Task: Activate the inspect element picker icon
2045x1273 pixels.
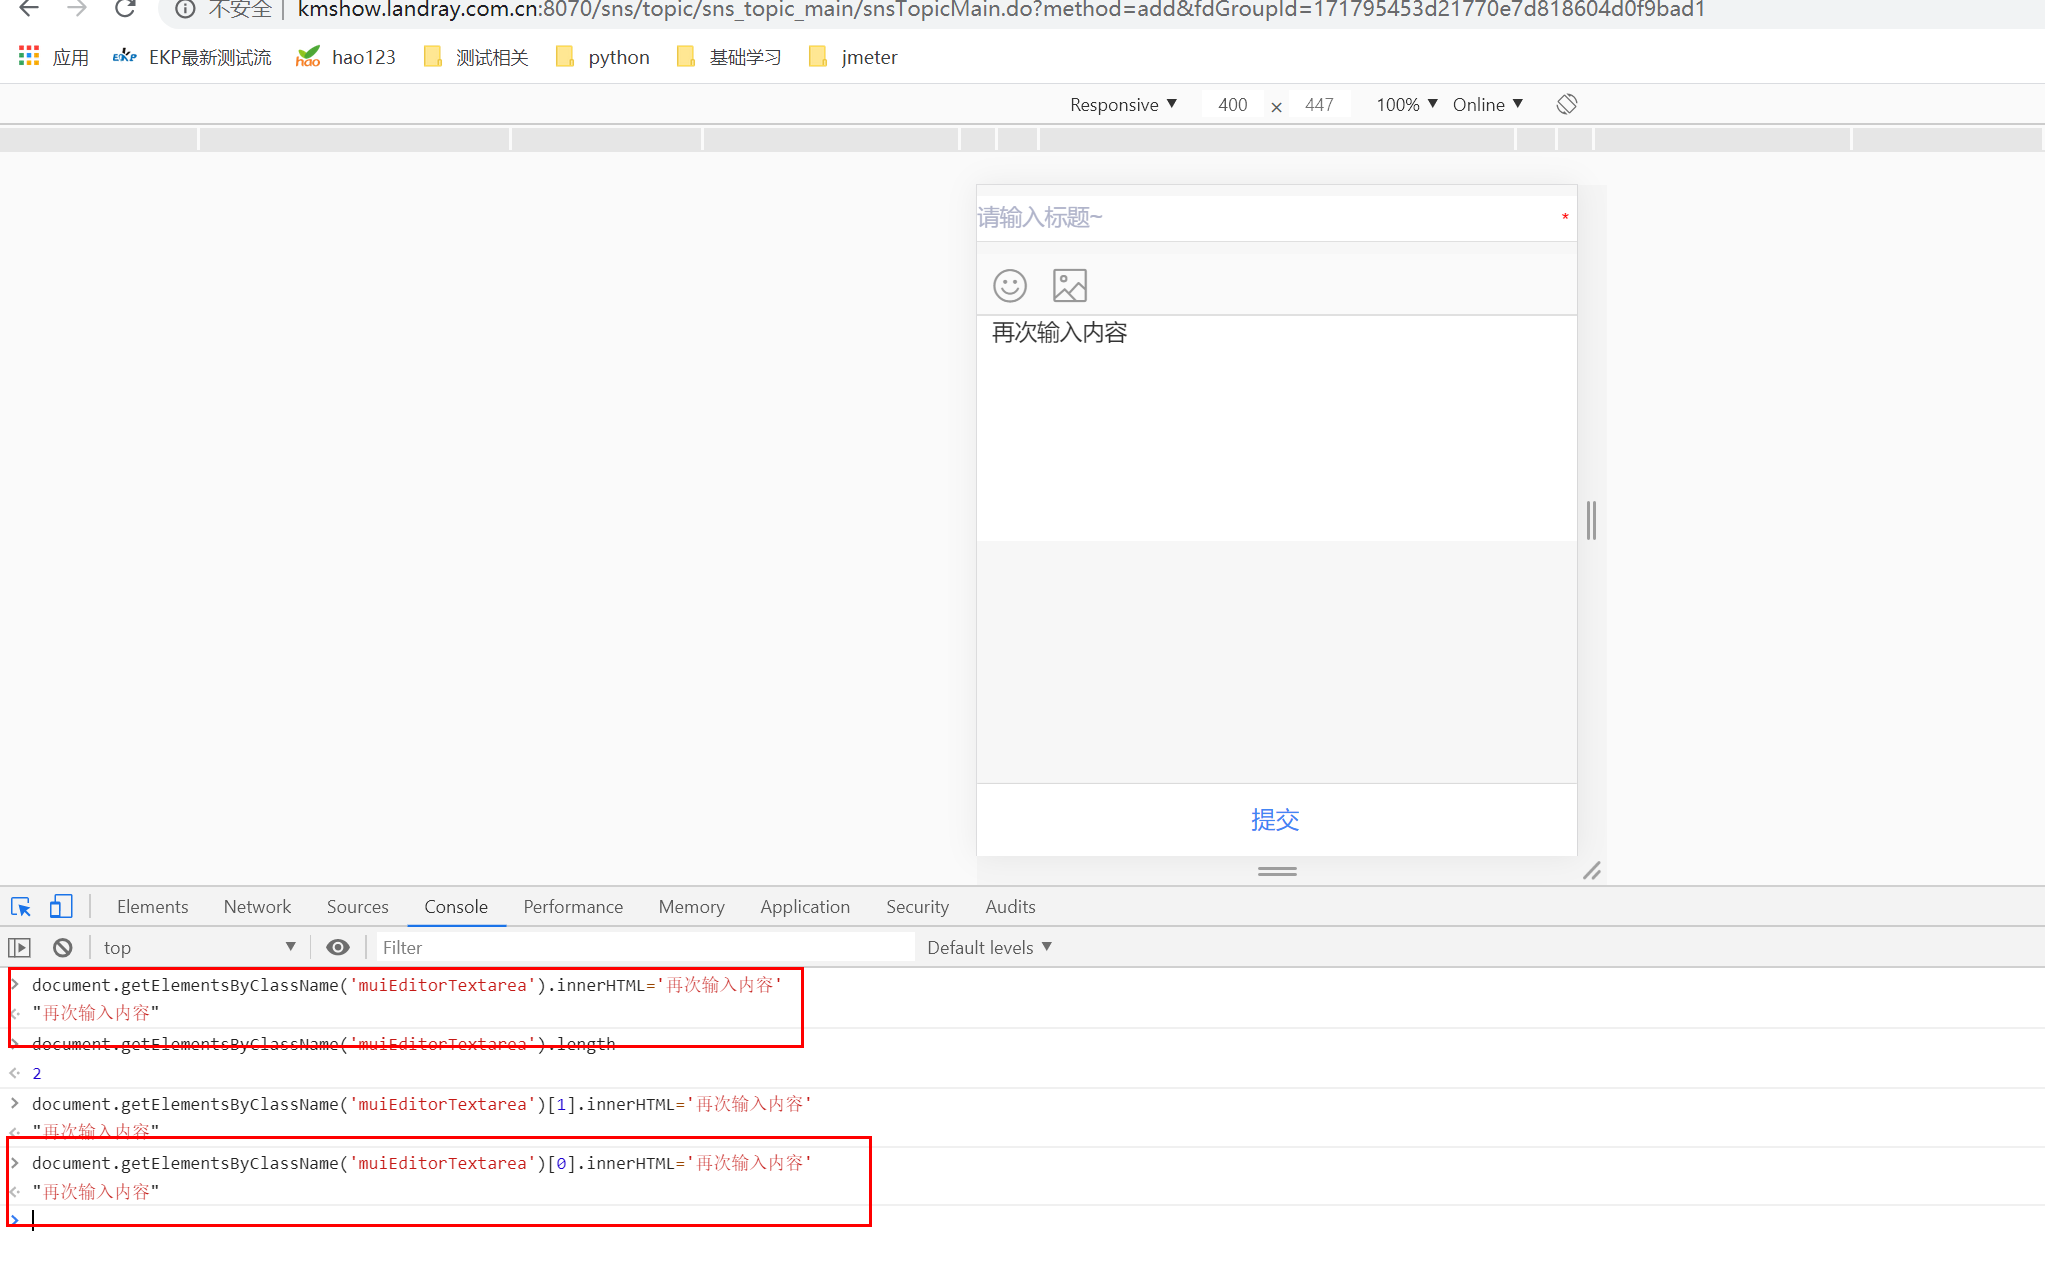Action: [21, 907]
